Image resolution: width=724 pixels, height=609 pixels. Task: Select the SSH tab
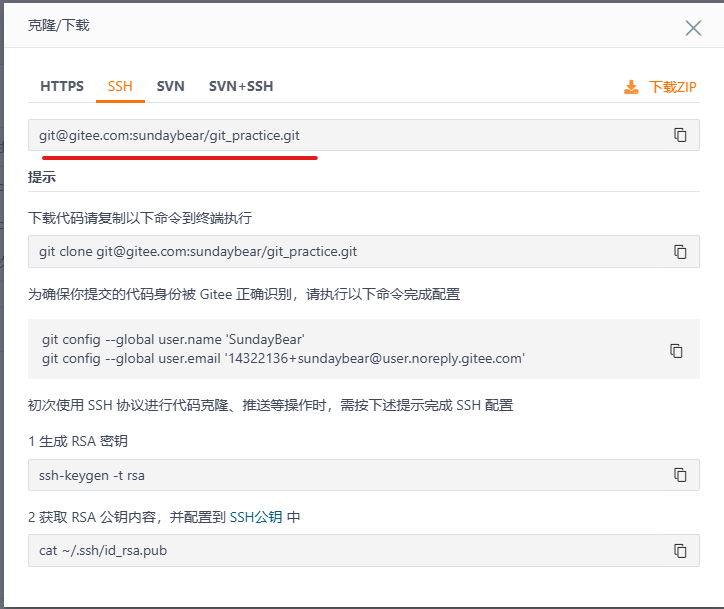click(x=120, y=86)
